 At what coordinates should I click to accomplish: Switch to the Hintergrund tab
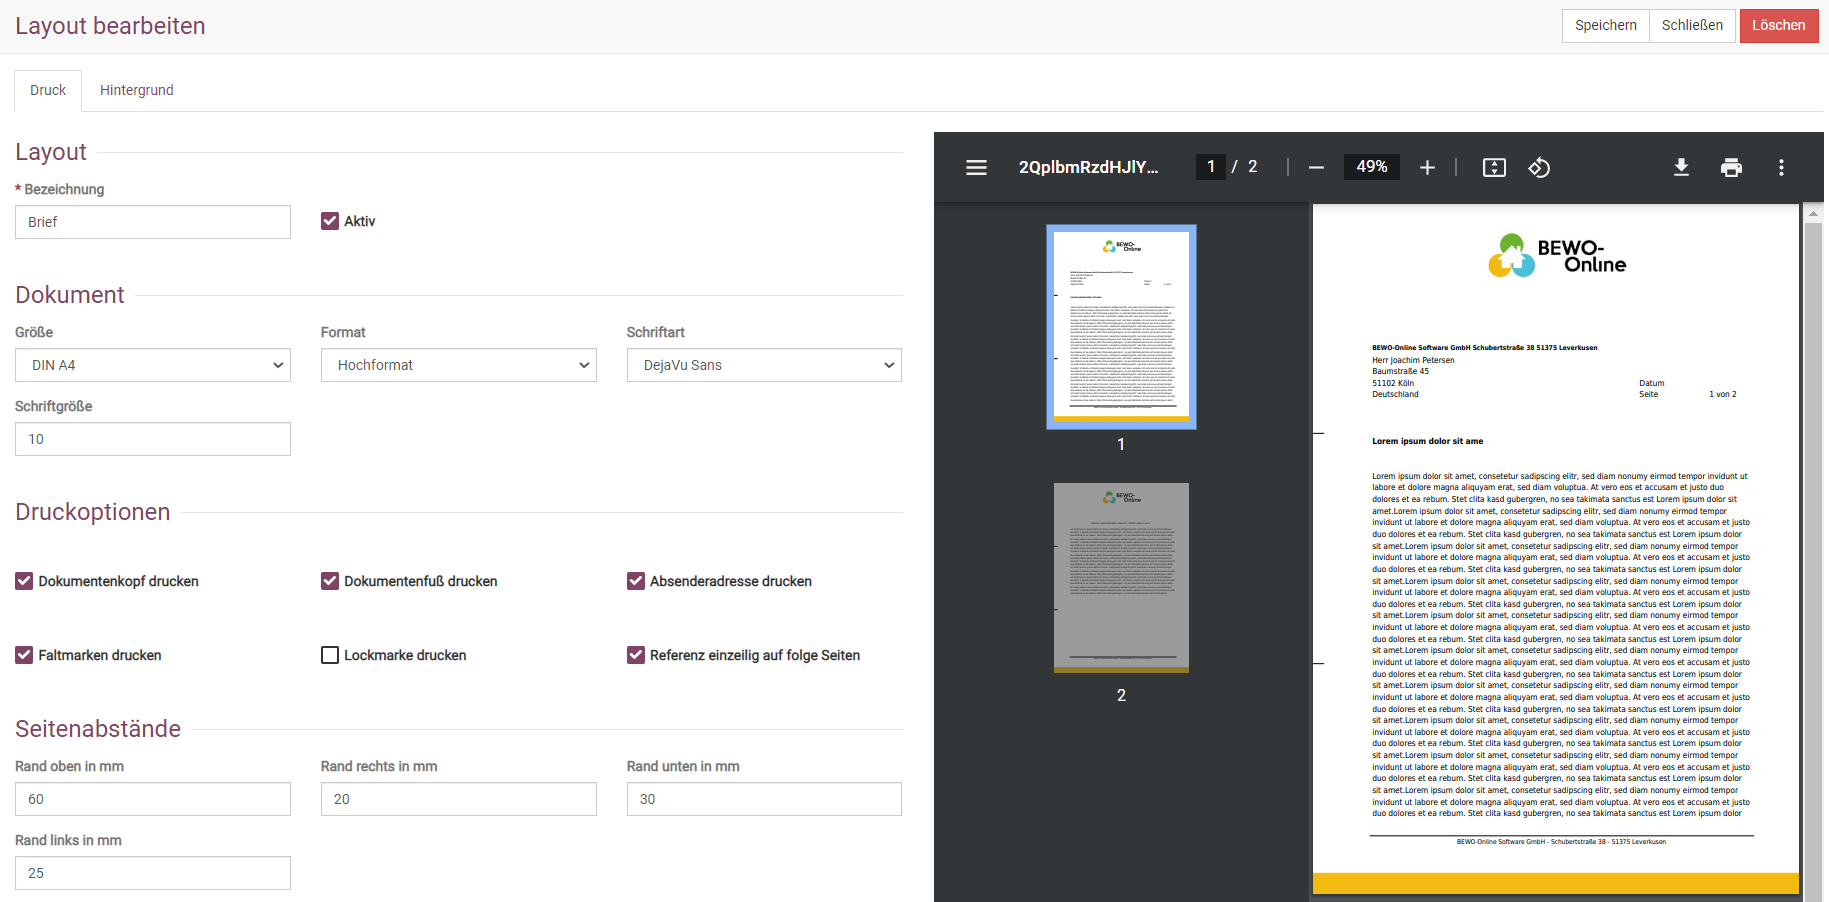[137, 90]
